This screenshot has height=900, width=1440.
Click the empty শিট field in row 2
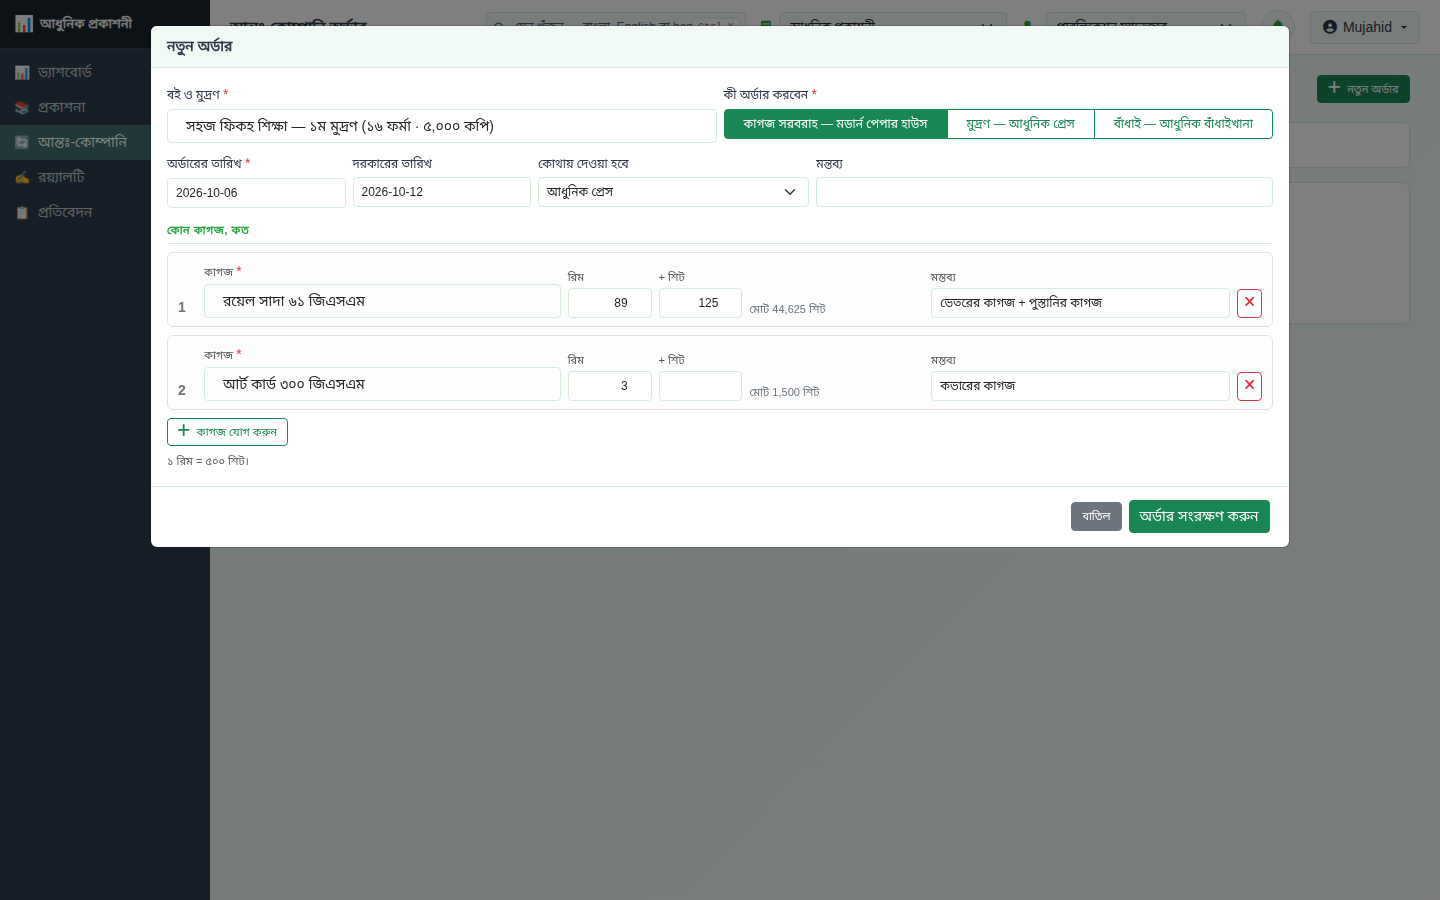700,386
